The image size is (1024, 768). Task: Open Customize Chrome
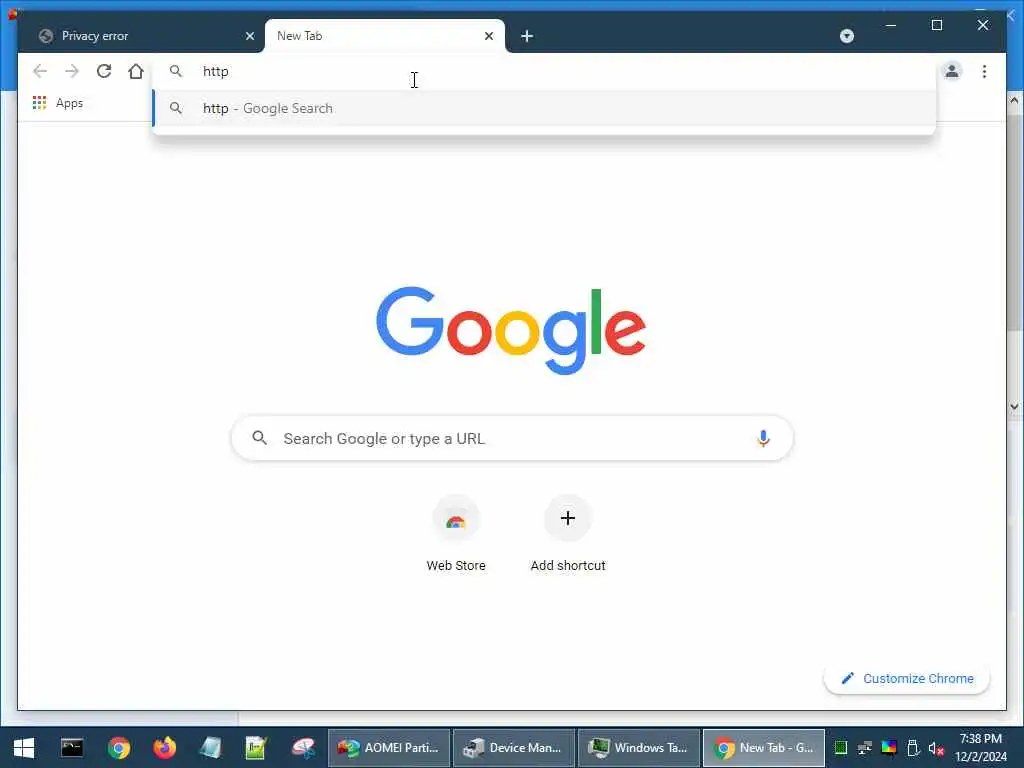(x=906, y=679)
